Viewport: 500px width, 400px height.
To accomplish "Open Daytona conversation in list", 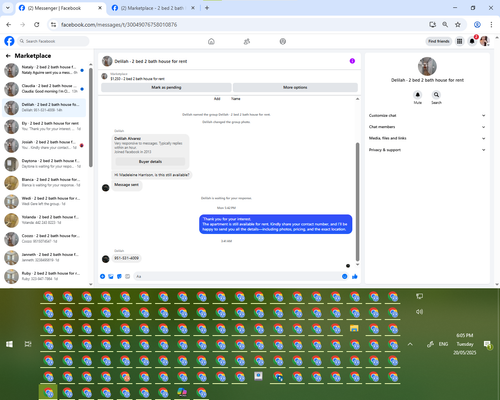I will pos(44,164).
